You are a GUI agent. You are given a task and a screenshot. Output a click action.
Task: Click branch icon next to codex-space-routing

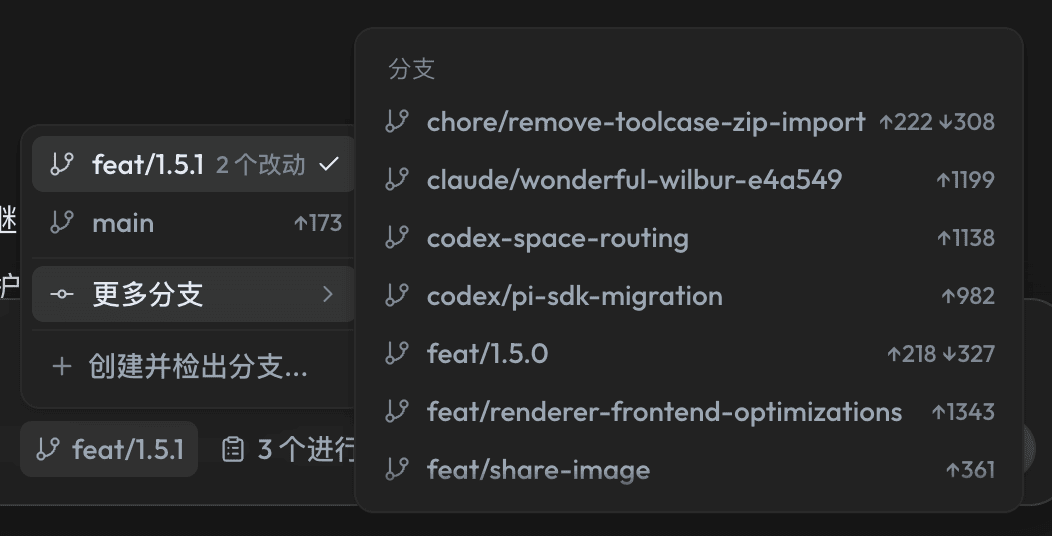pos(397,237)
